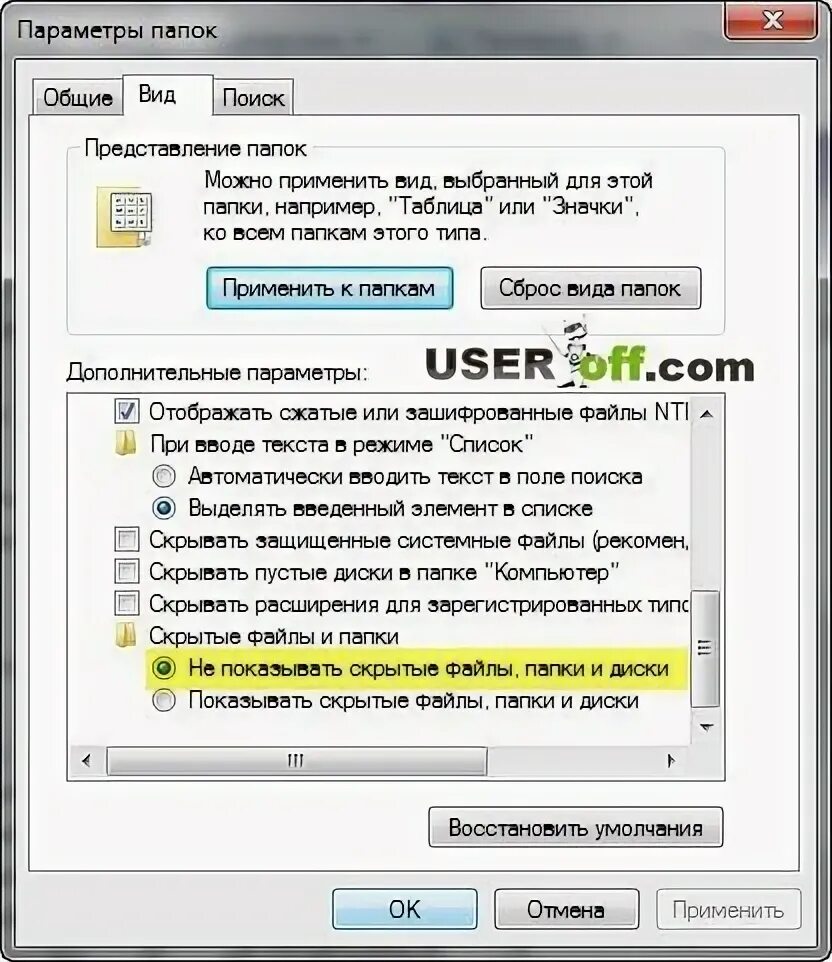
Task: Enable 'Скрывать защищенные системные файлы' checkbox
Action: (127, 539)
